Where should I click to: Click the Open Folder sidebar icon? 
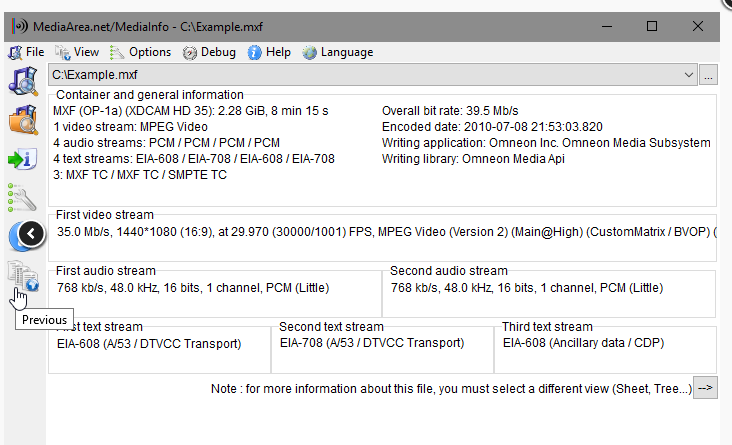pos(22,119)
